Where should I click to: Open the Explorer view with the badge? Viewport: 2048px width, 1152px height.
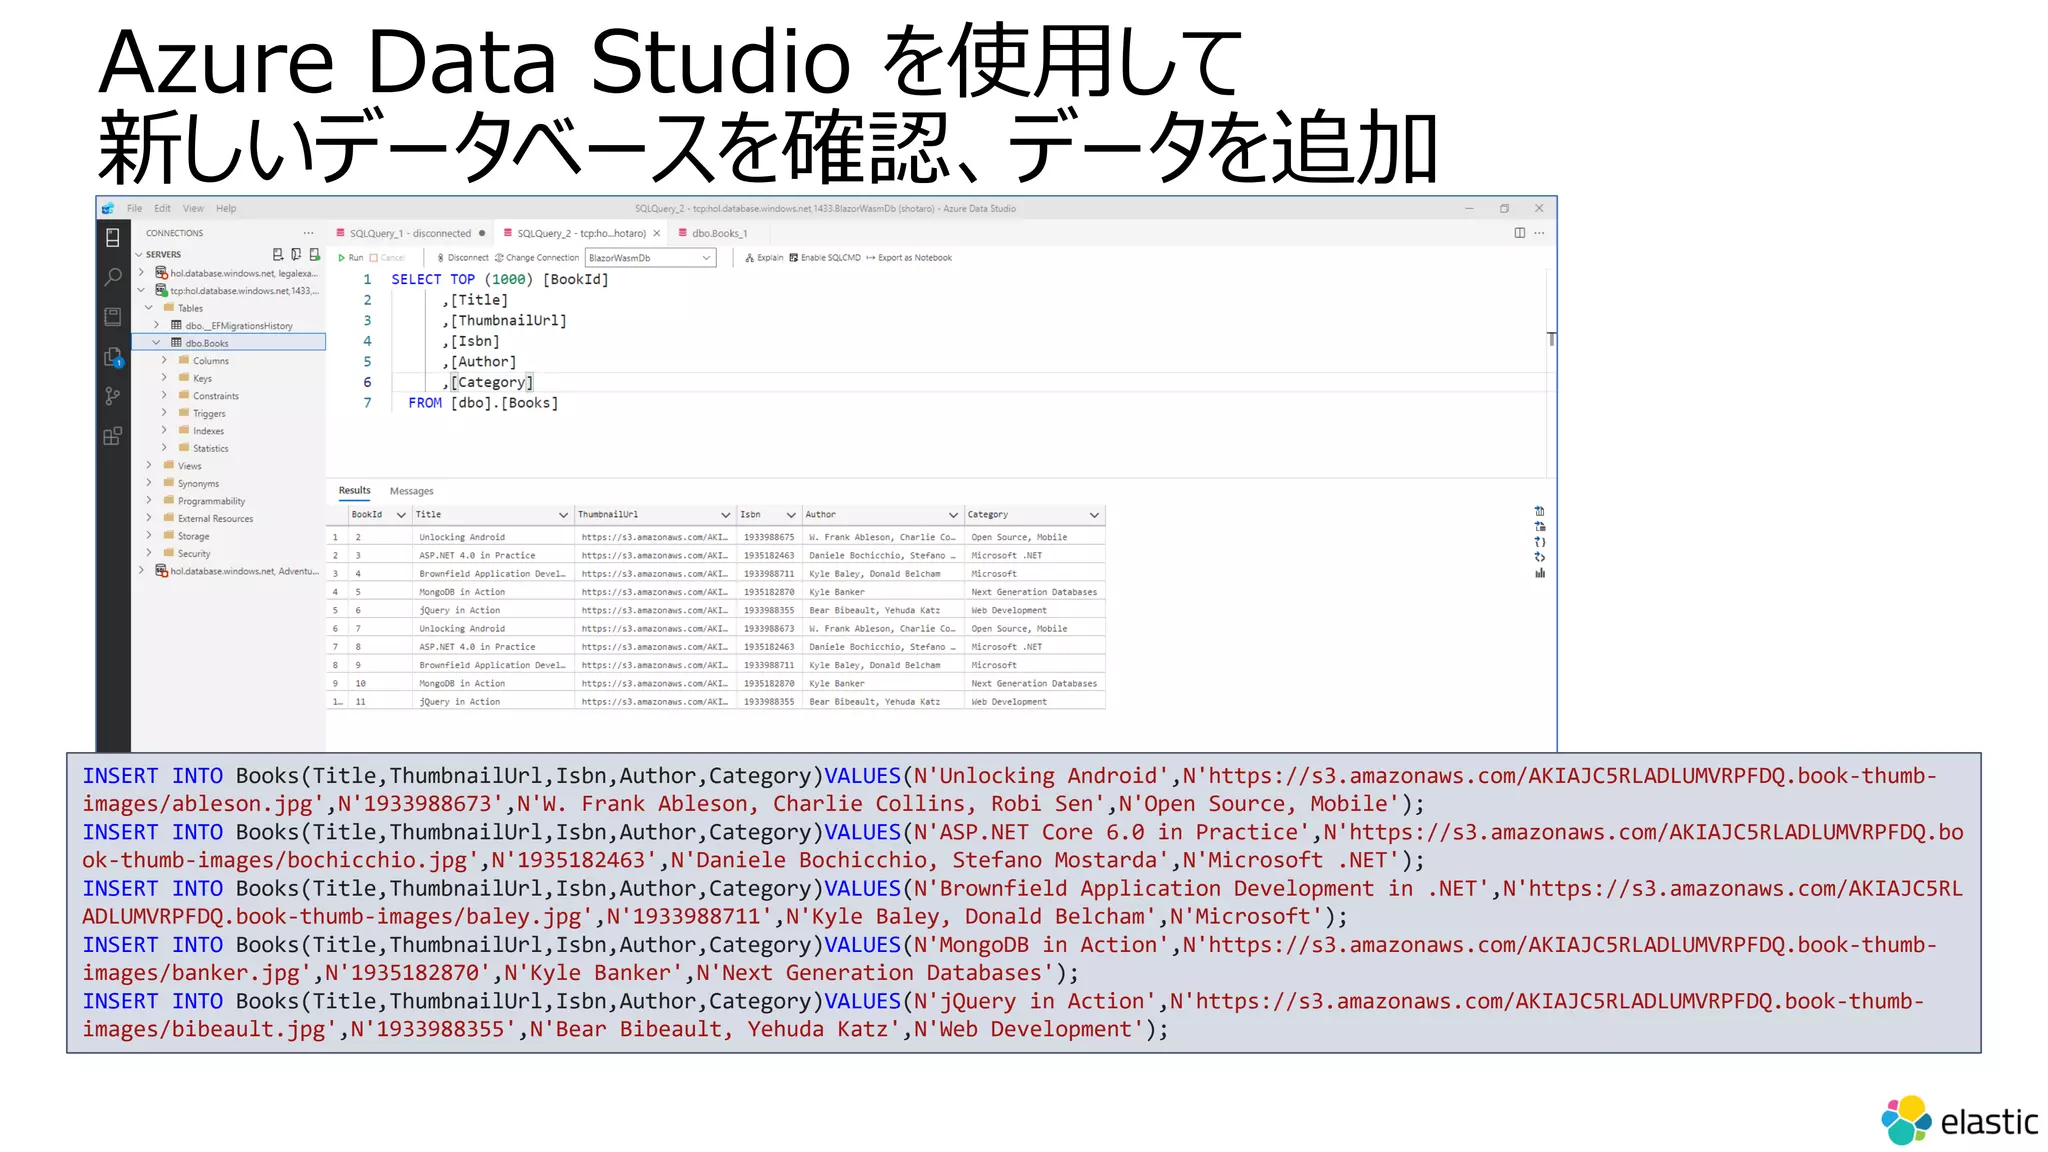[x=113, y=357]
